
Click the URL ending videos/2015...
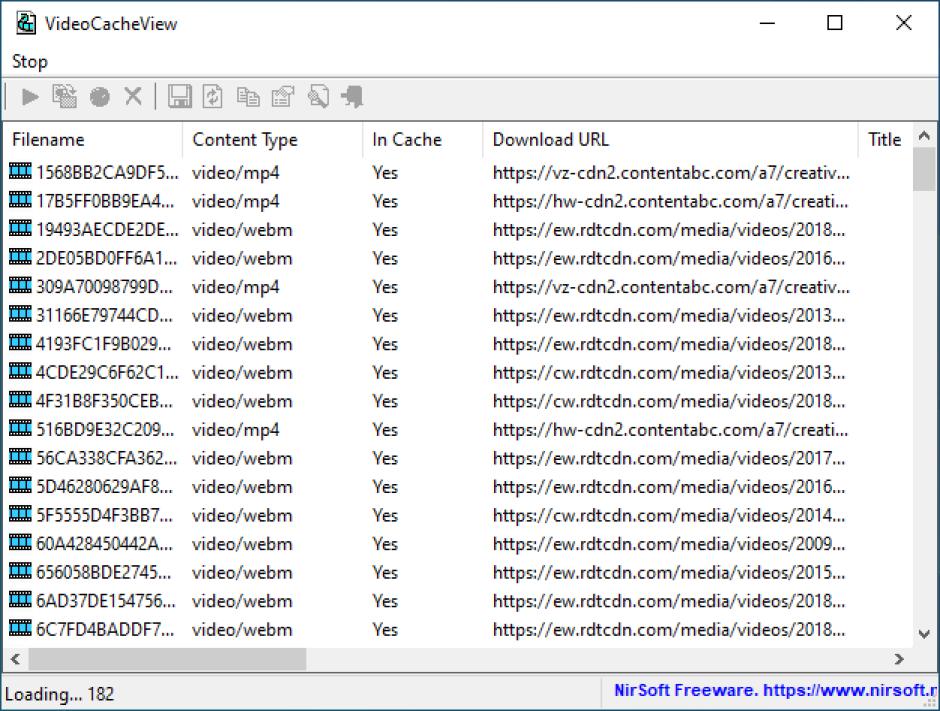(x=669, y=573)
